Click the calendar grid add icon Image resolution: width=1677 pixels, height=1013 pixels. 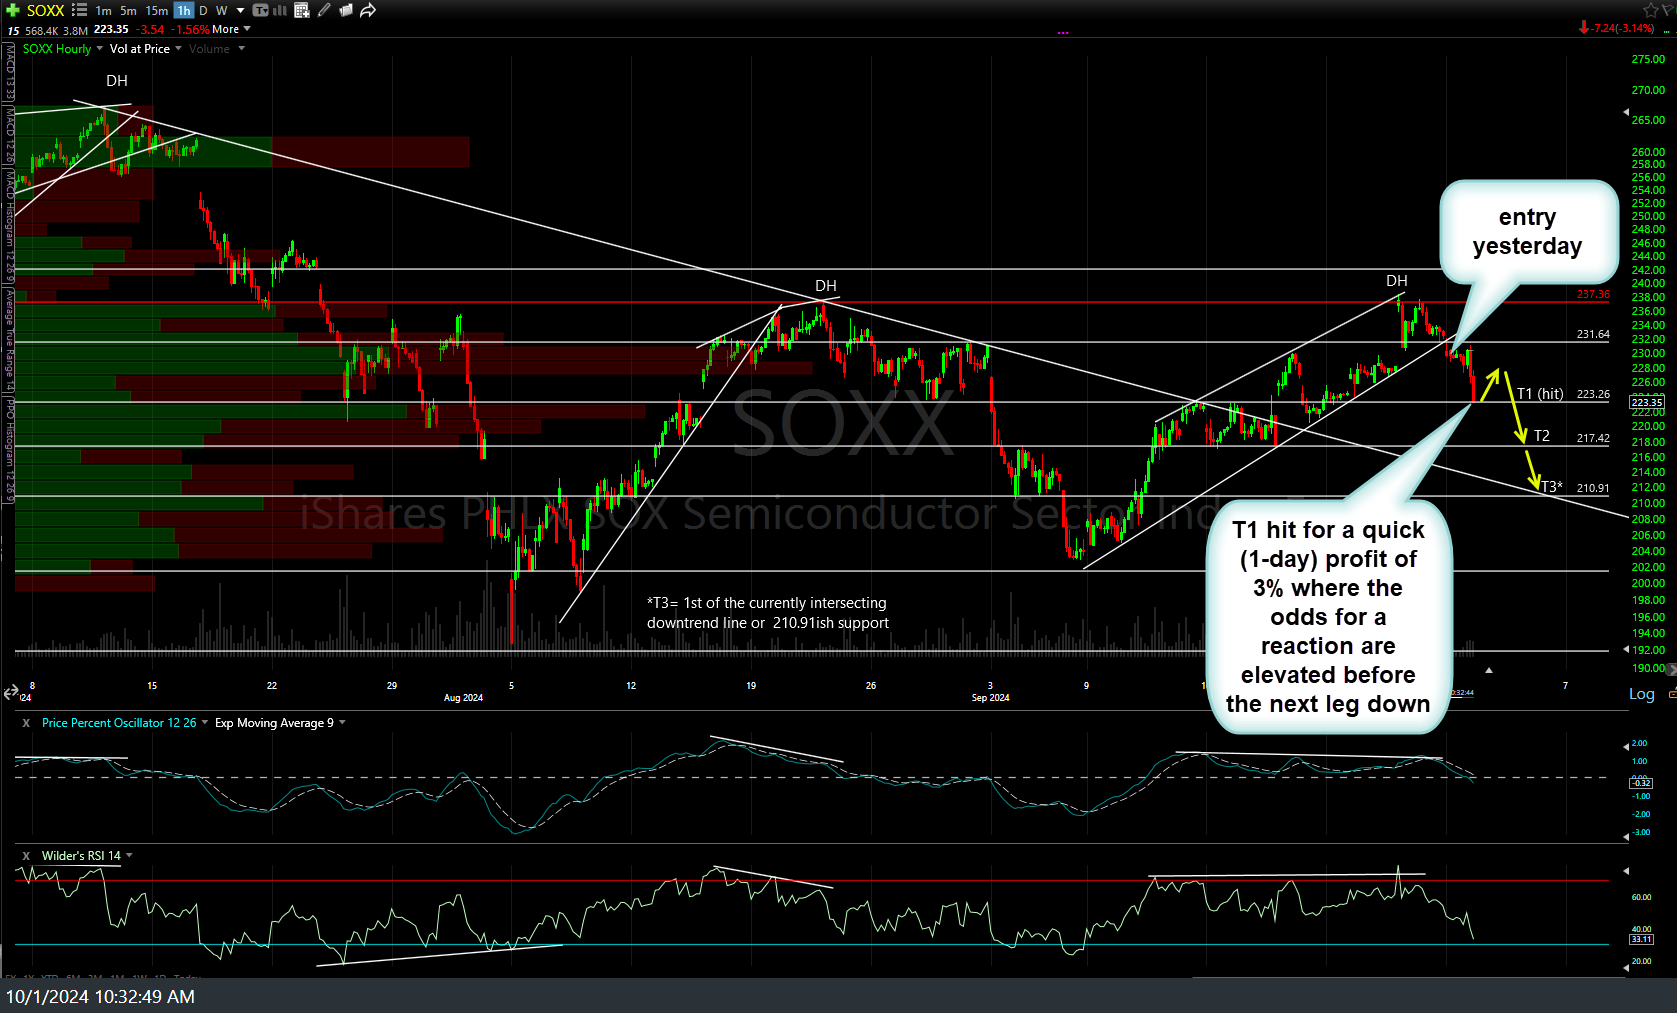302,10
